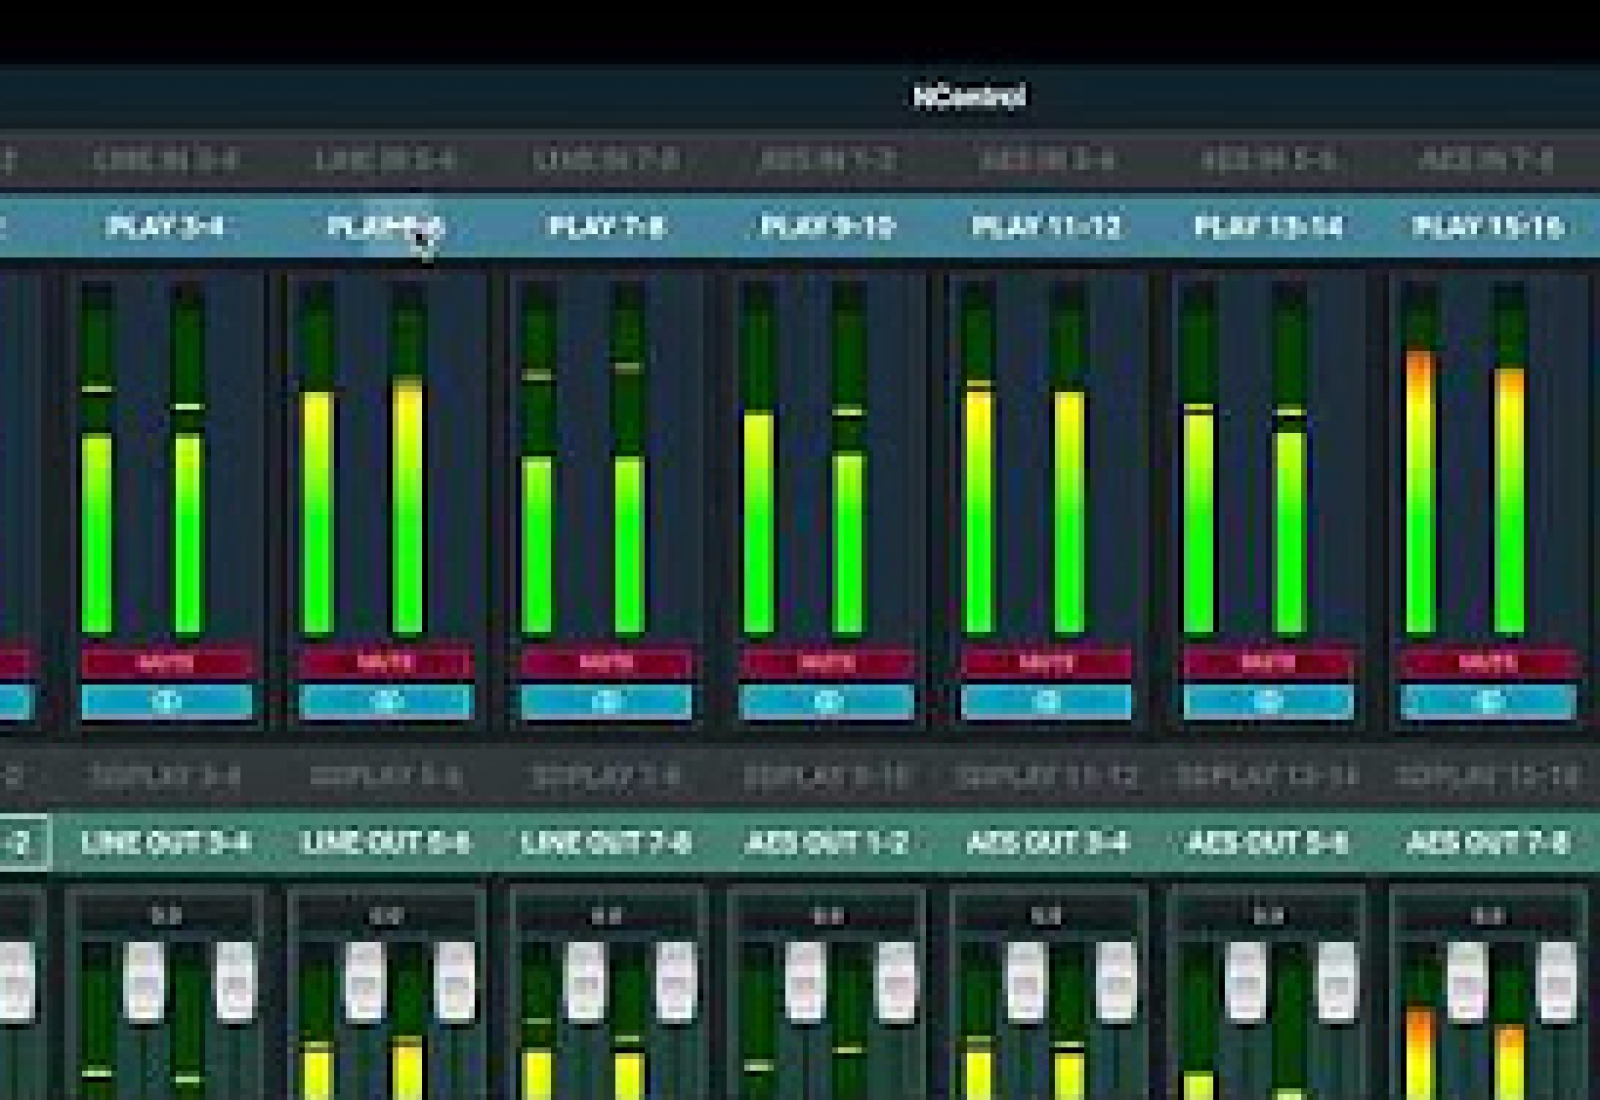Viewport: 1600px width, 1100px height.
Task: Click the right fader of LINE OUT 5-6
Action: (x=455, y=981)
